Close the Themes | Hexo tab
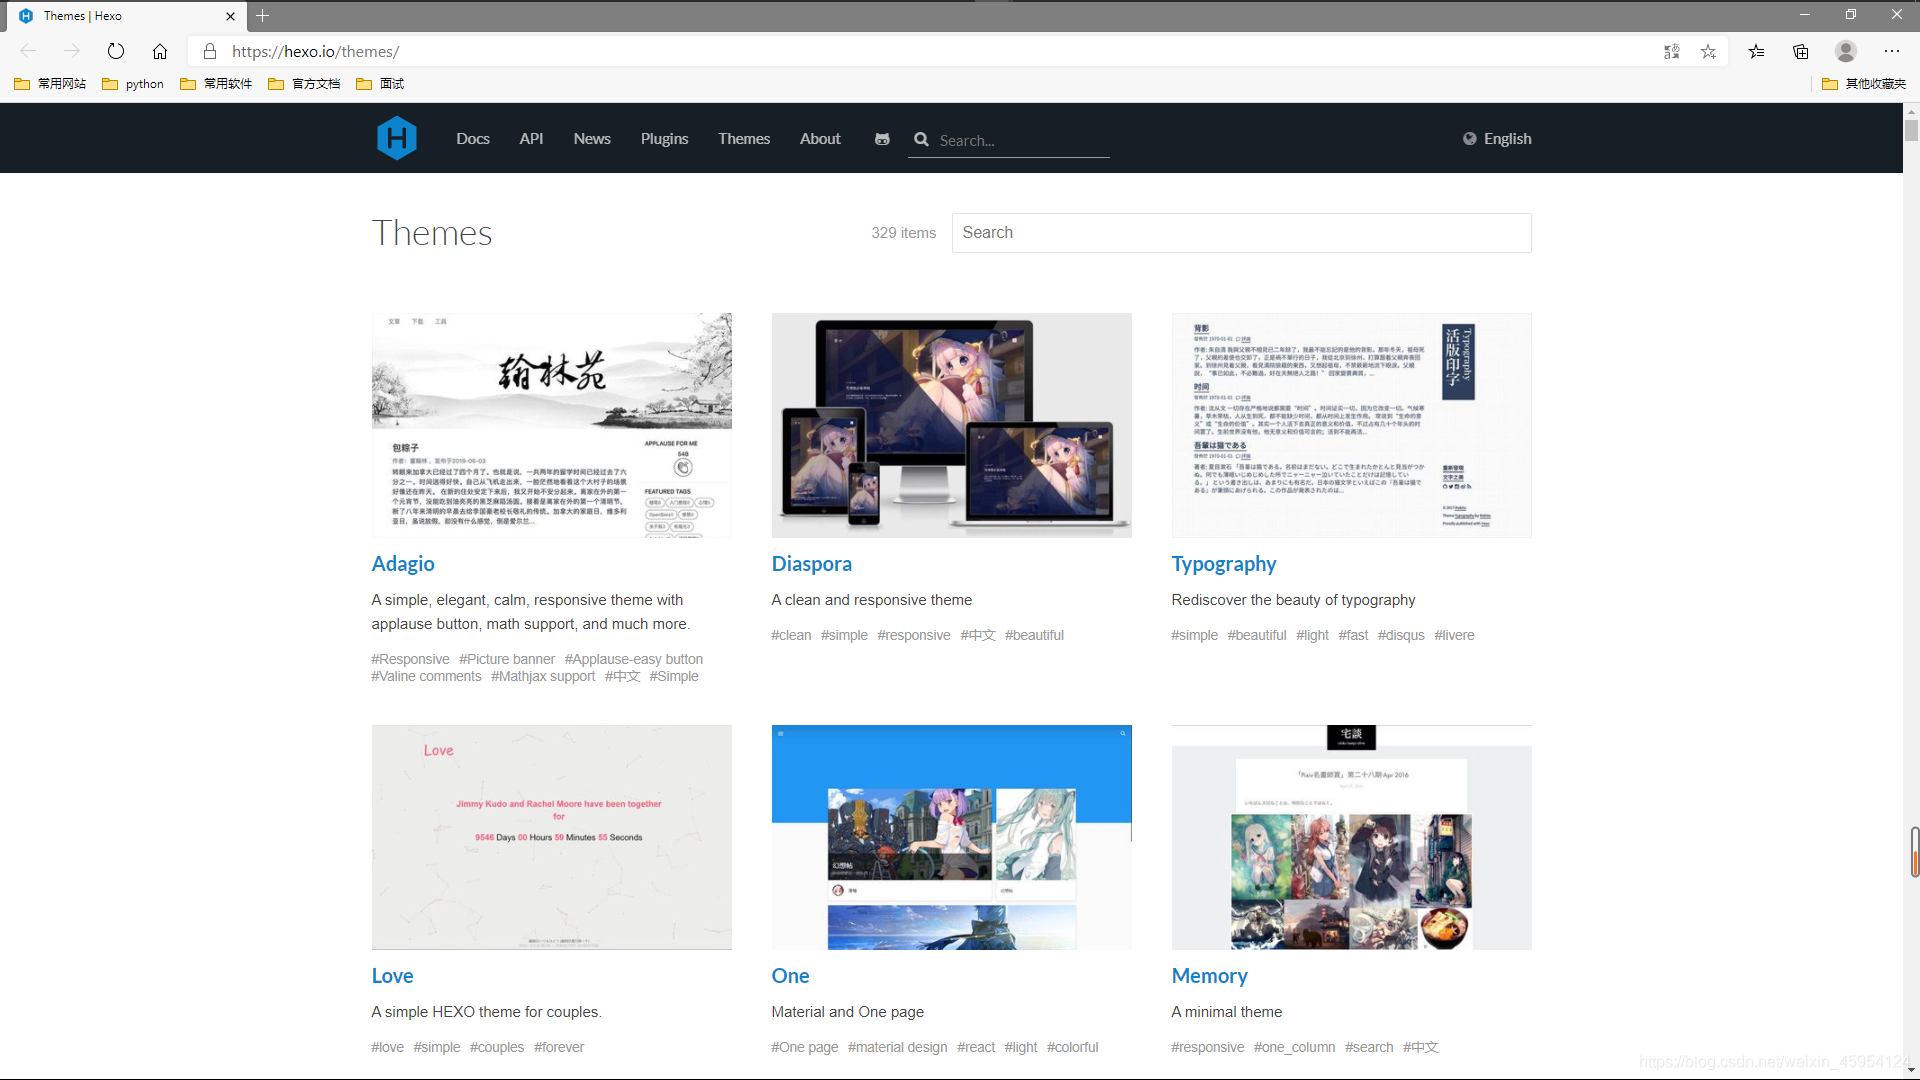1920x1080 pixels. (230, 16)
